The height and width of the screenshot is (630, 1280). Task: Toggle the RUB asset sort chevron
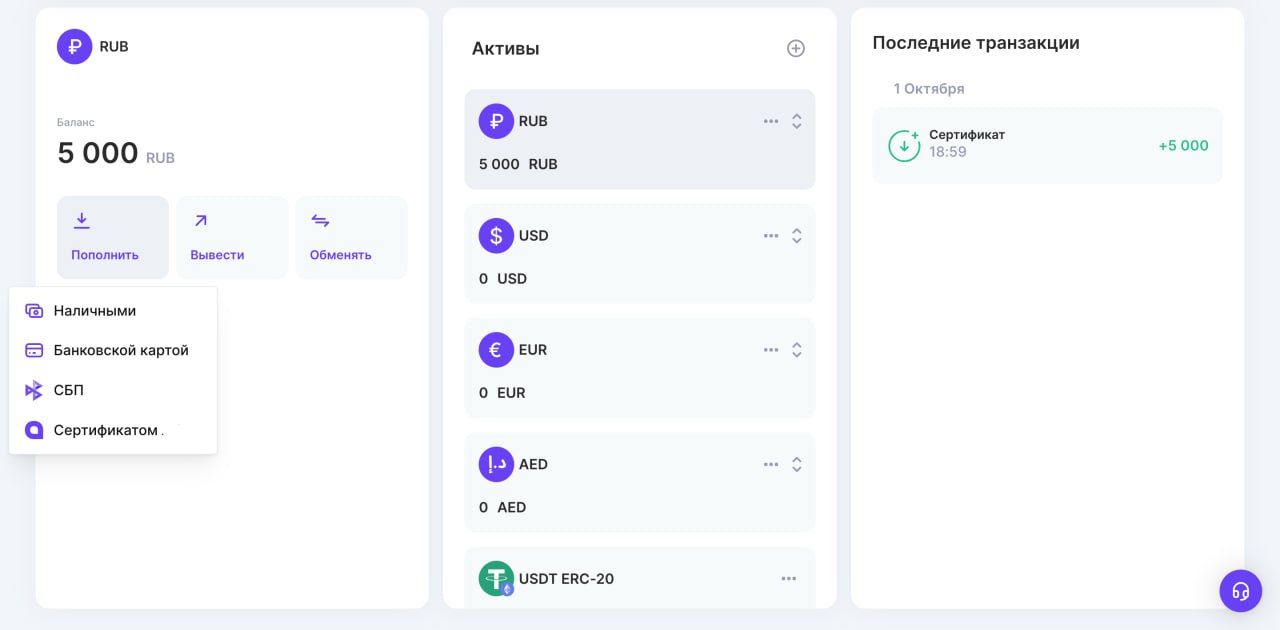click(x=796, y=120)
